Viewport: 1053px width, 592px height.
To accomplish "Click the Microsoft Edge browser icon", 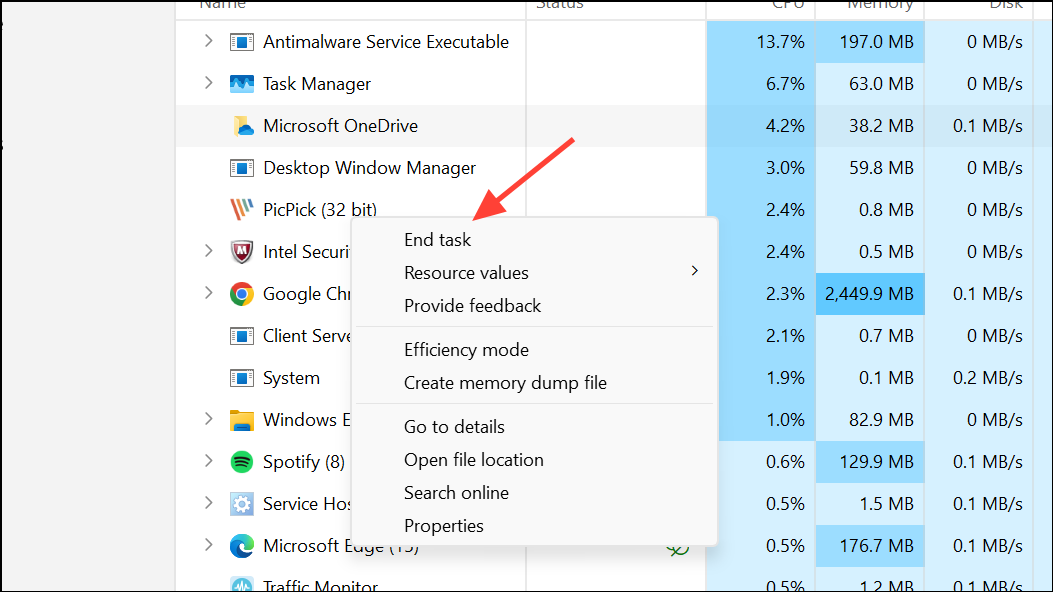I will 241,546.
